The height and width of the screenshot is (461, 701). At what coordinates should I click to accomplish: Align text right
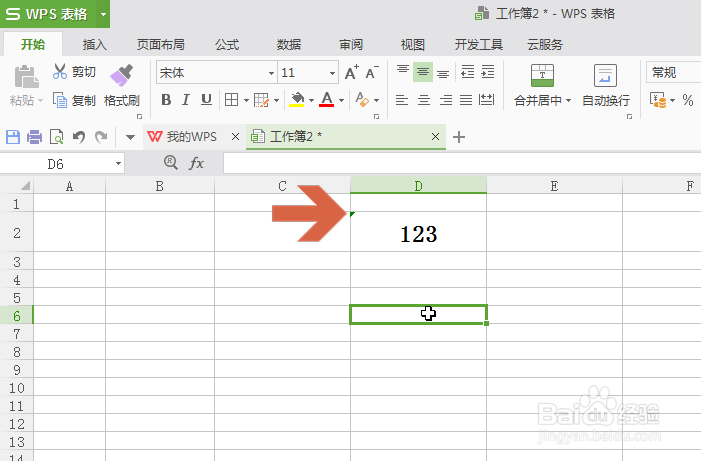click(x=445, y=100)
